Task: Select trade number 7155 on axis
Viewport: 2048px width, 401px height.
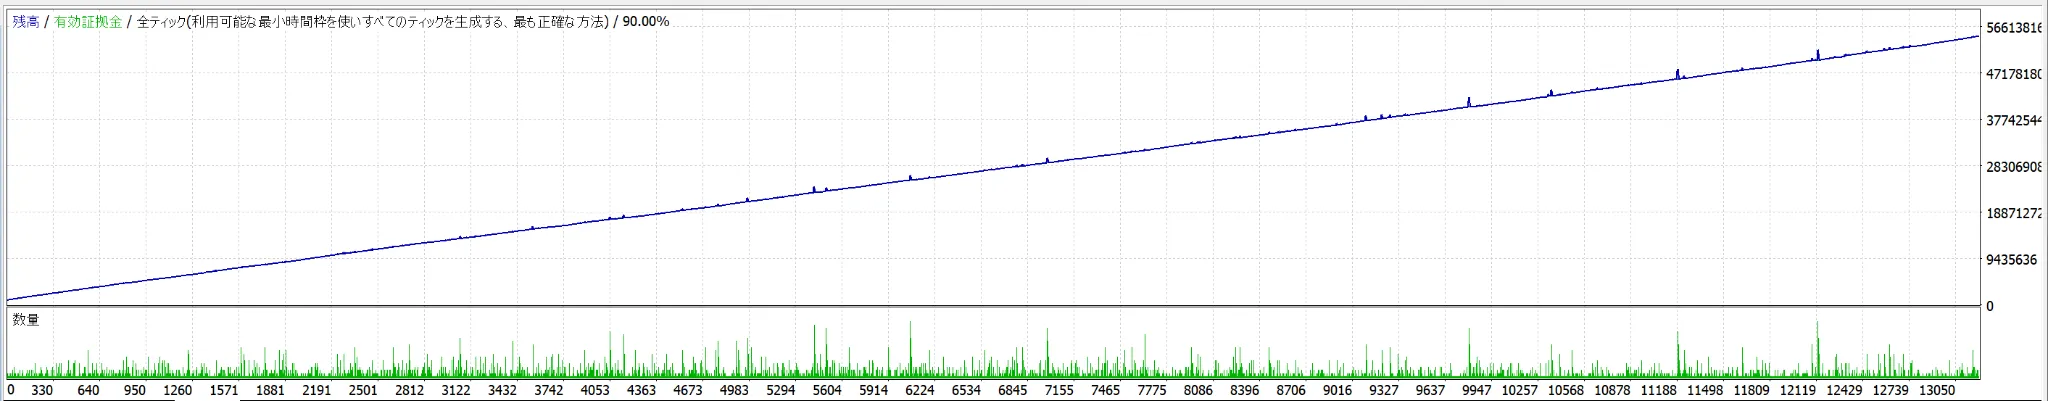Action: (x=1058, y=390)
